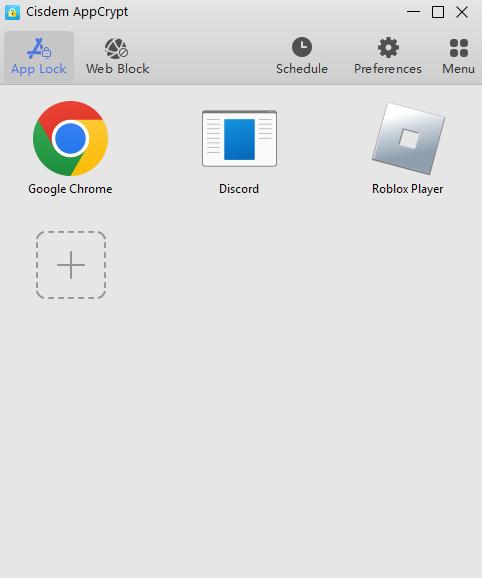Image resolution: width=482 pixels, height=578 pixels.
Task: Click the Preferences text label
Action: (388, 69)
